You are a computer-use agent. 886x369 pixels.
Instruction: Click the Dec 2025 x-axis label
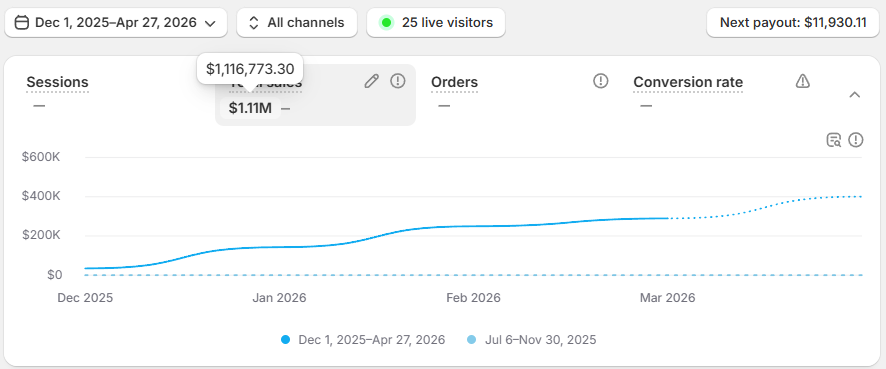point(85,298)
